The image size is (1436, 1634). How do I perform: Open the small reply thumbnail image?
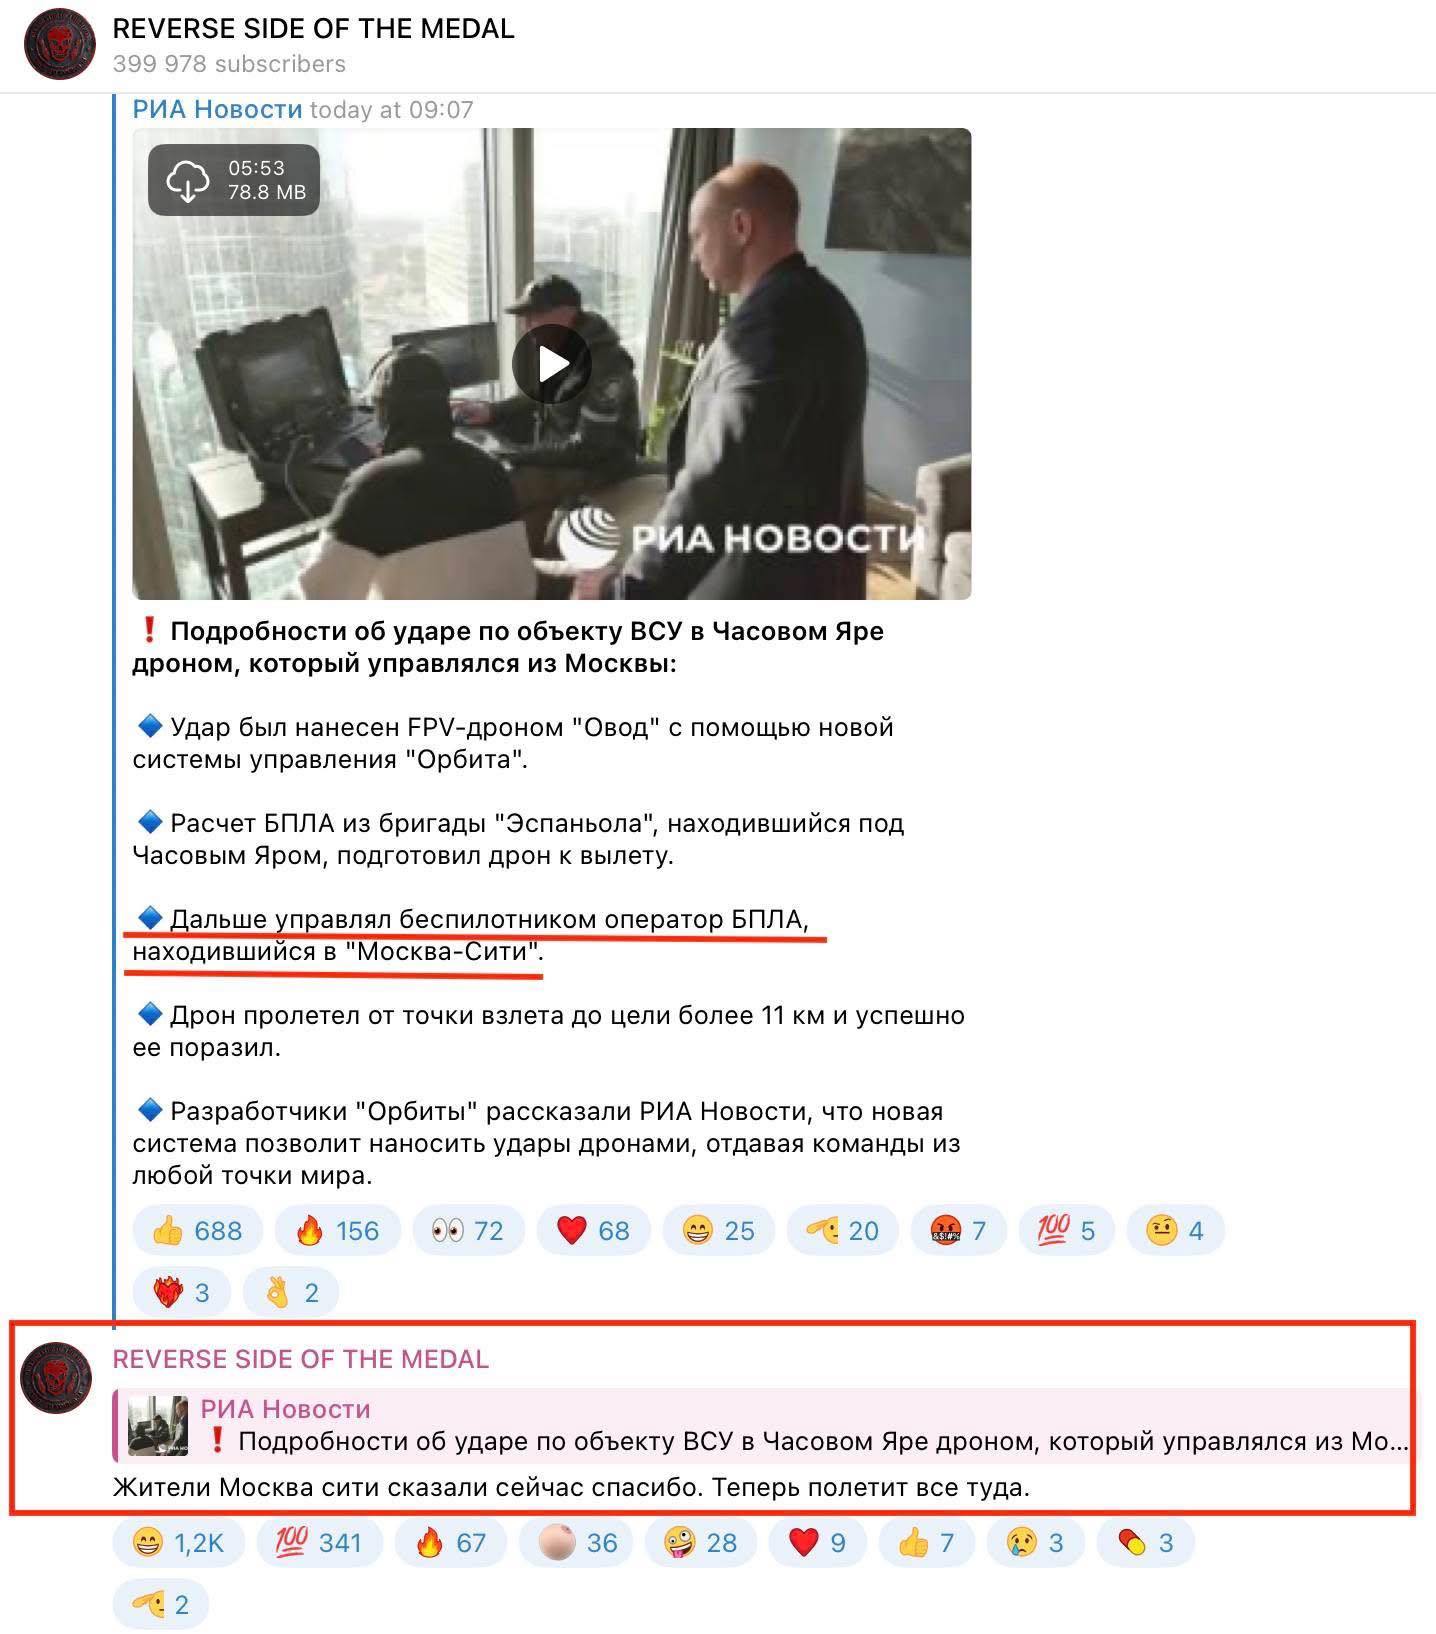pyautogui.click(x=158, y=1425)
